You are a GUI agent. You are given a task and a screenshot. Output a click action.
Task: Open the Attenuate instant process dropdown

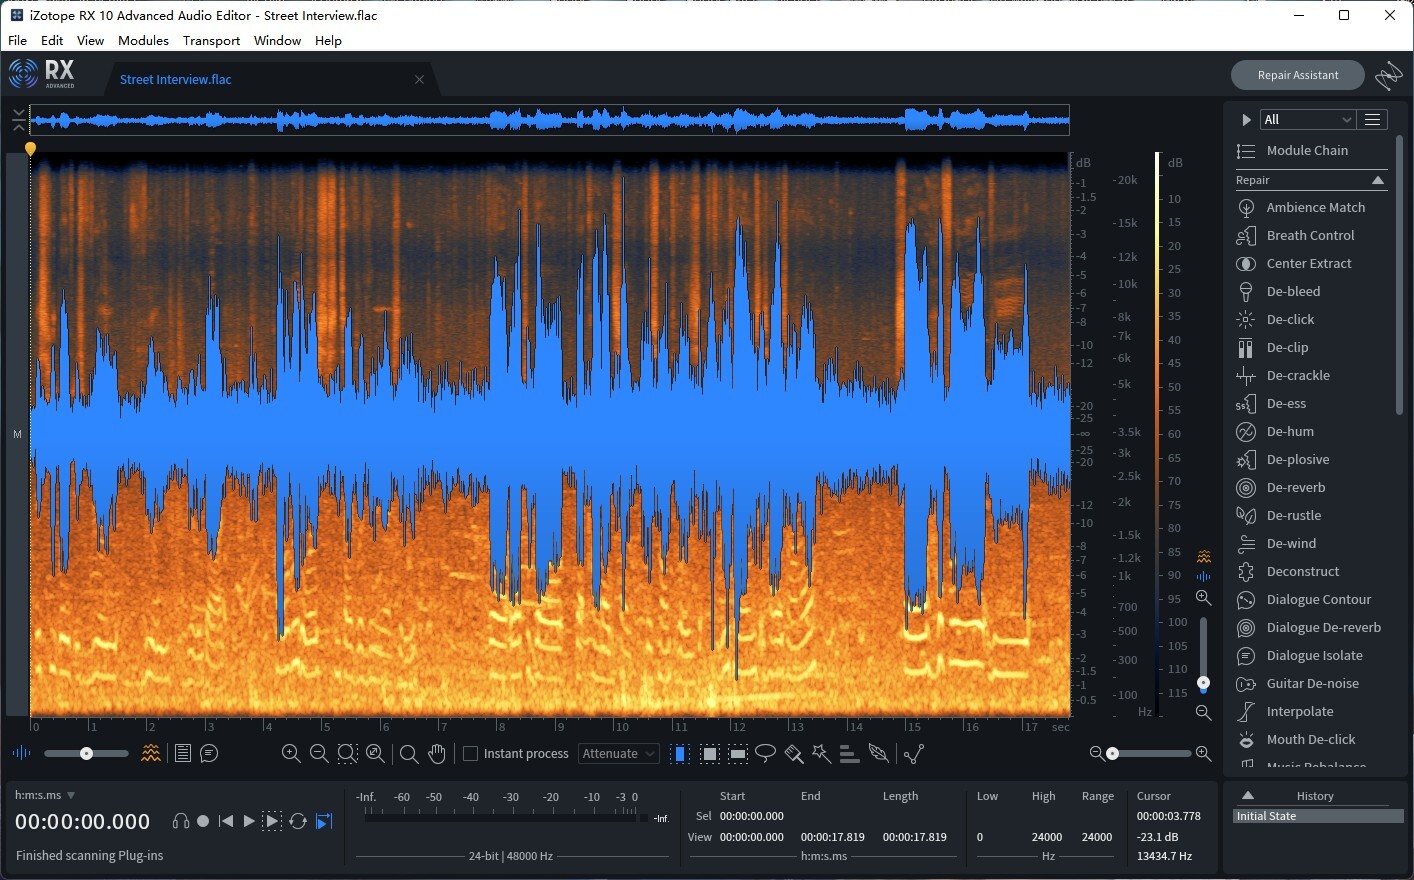coord(619,753)
